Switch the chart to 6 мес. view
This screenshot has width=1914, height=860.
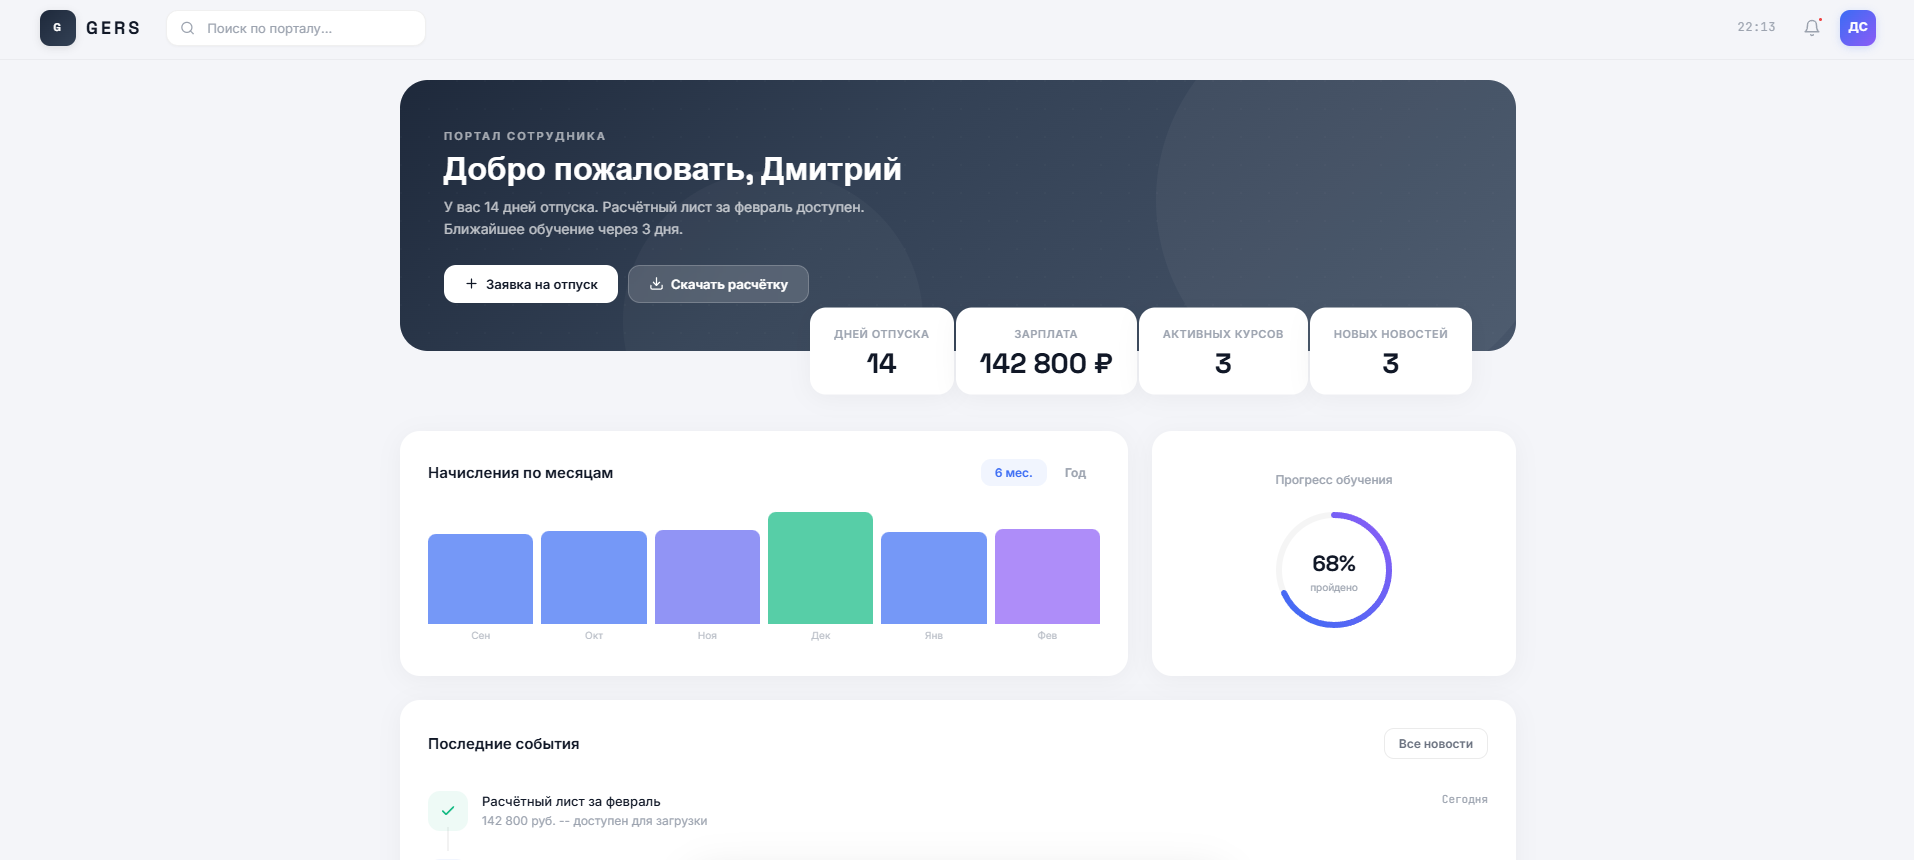click(x=1013, y=473)
